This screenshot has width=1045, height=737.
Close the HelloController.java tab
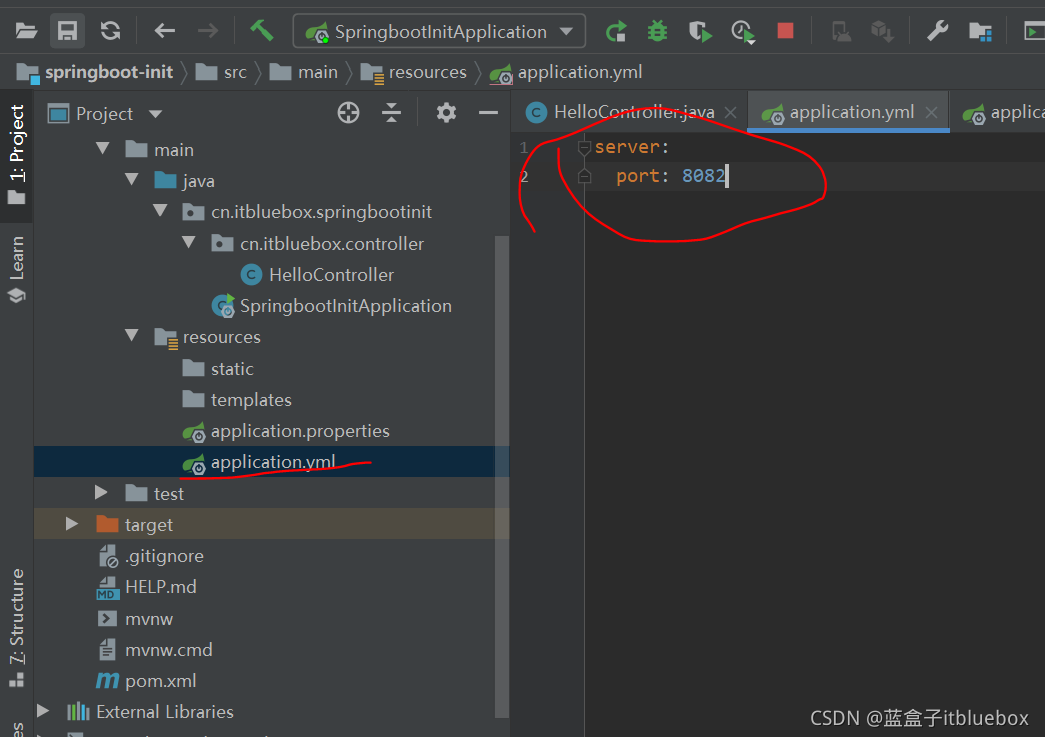[x=730, y=113]
